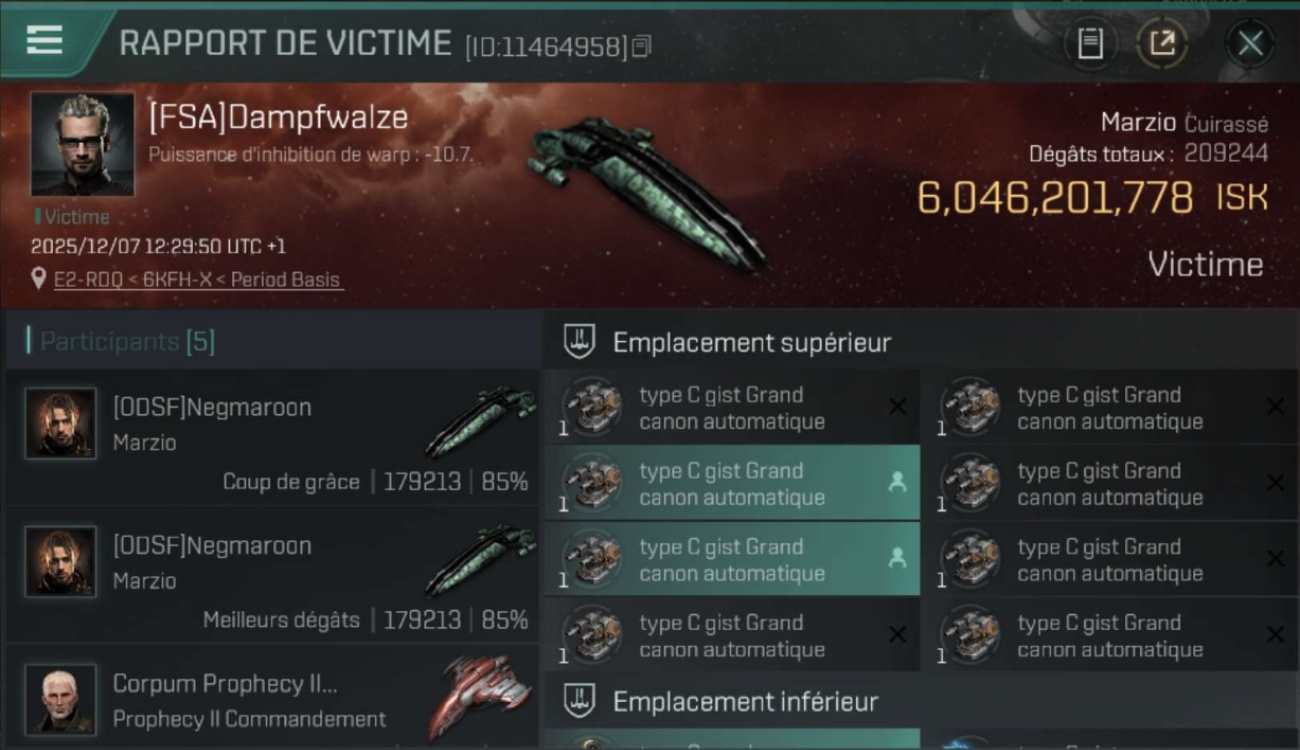Screen dimensions: 1300x750
Task: Select bottom right canon automatique module
Action: 1110,635
